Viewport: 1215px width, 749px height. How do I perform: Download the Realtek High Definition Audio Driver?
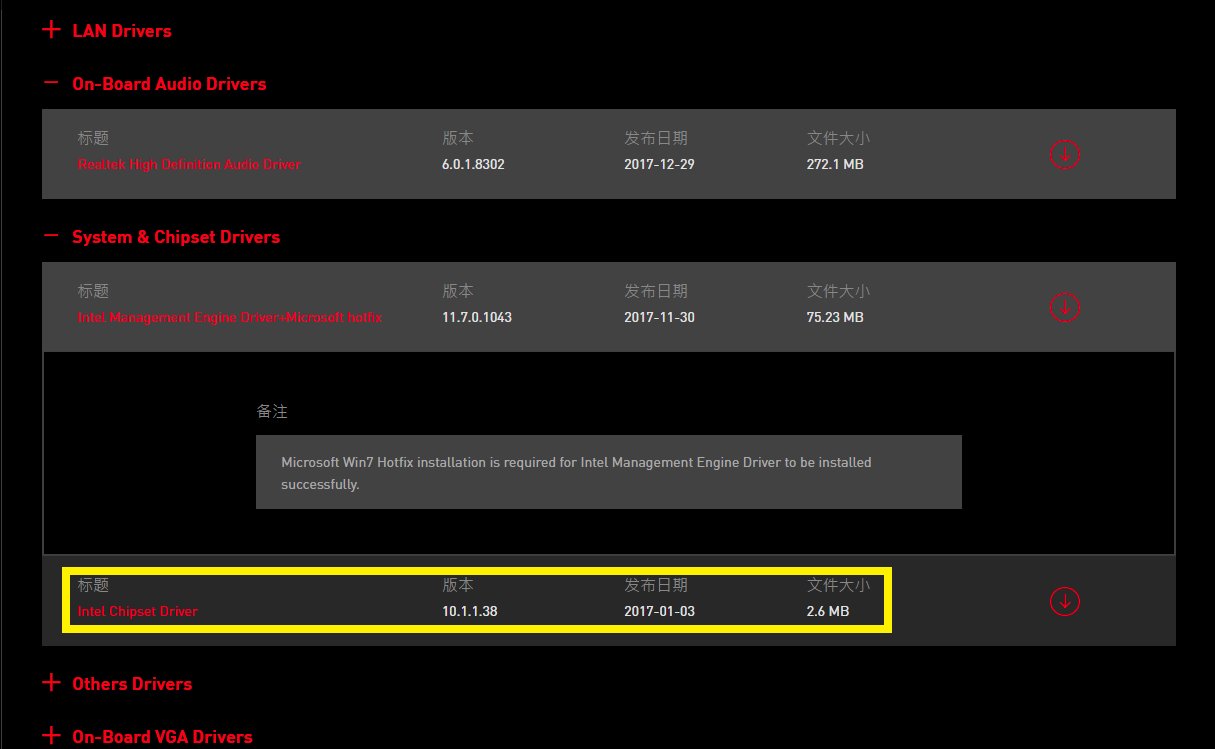pyautogui.click(x=1065, y=154)
